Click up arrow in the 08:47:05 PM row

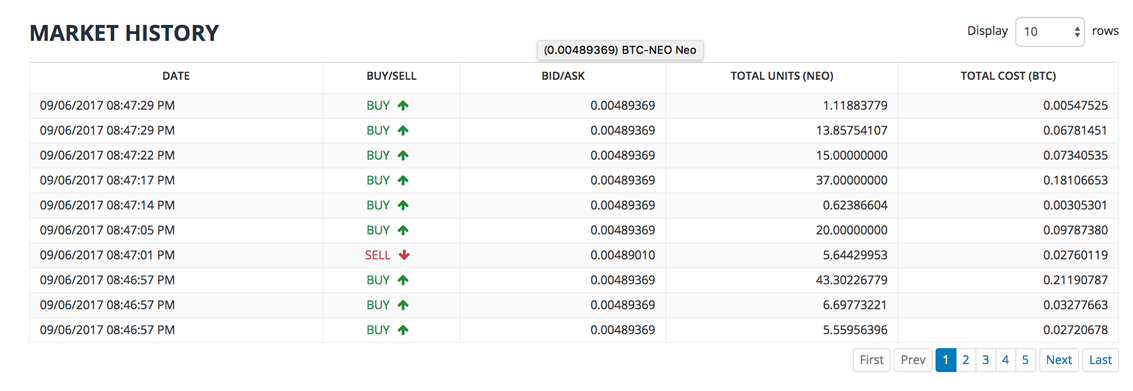[x=403, y=230]
